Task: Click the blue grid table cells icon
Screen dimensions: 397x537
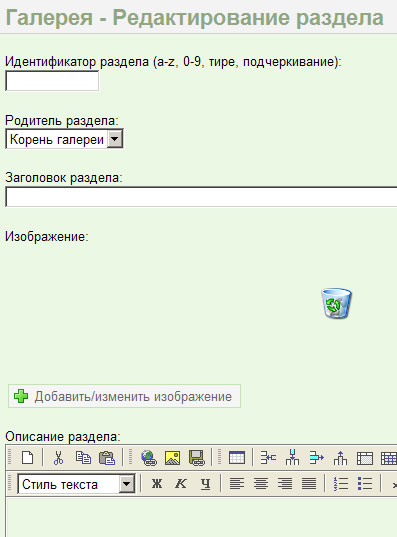Action: click(388, 458)
